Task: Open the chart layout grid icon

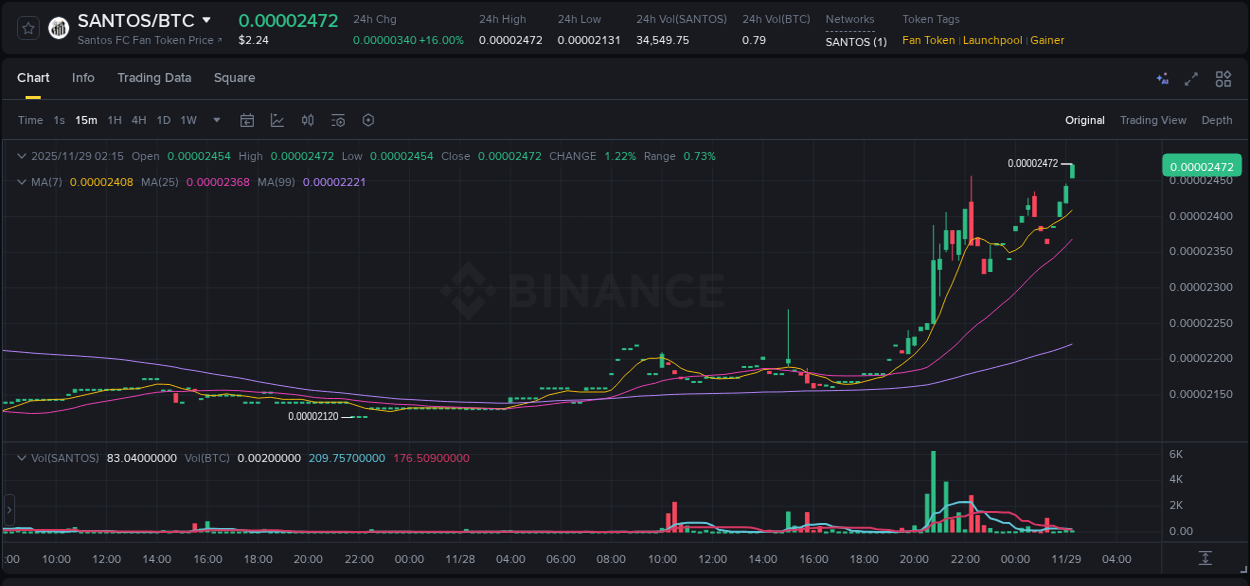Action: [1223, 79]
